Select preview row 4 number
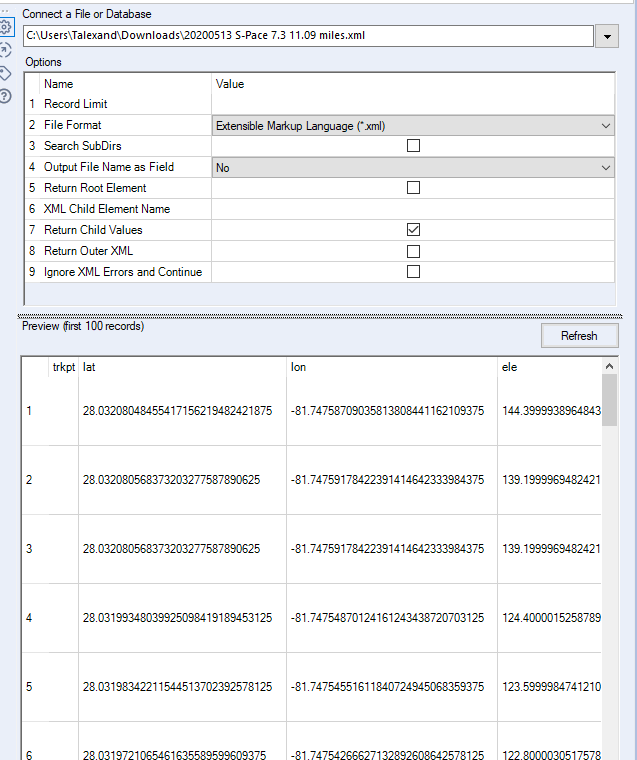This screenshot has height=760, width=637. [x=29, y=618]
